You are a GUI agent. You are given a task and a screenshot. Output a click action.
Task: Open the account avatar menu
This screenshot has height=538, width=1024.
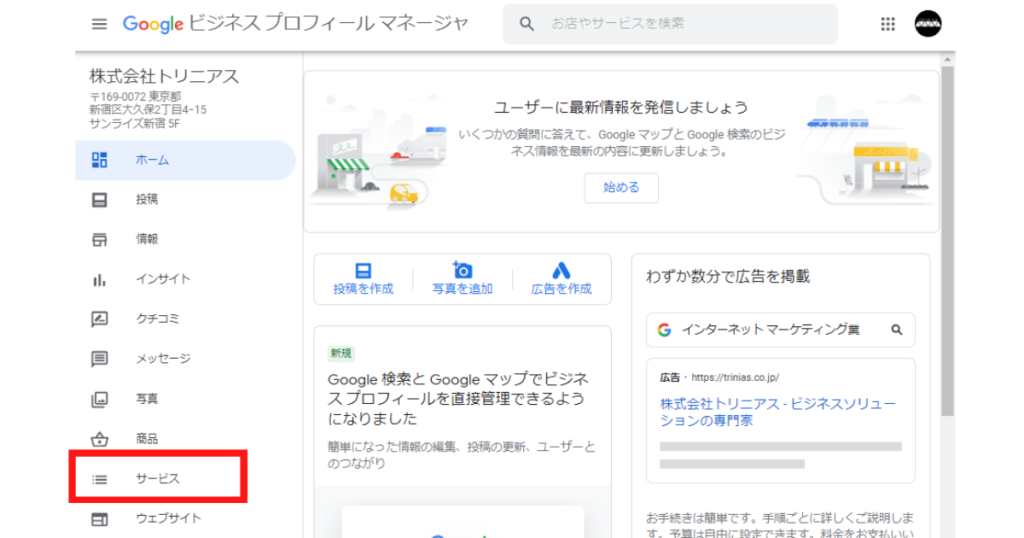(928, 24)
